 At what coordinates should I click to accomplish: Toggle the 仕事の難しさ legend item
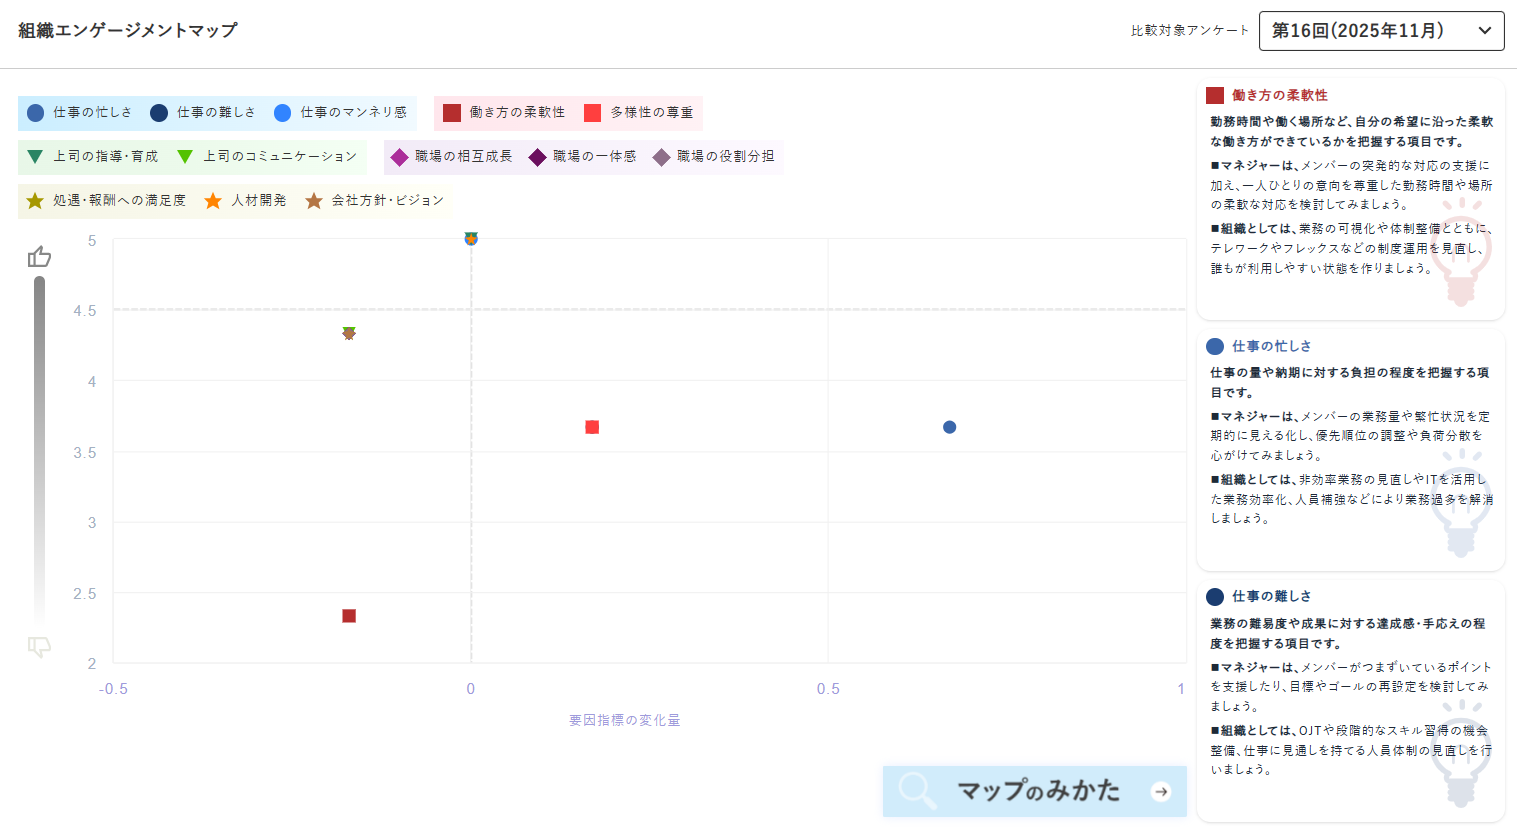(203, 113)
